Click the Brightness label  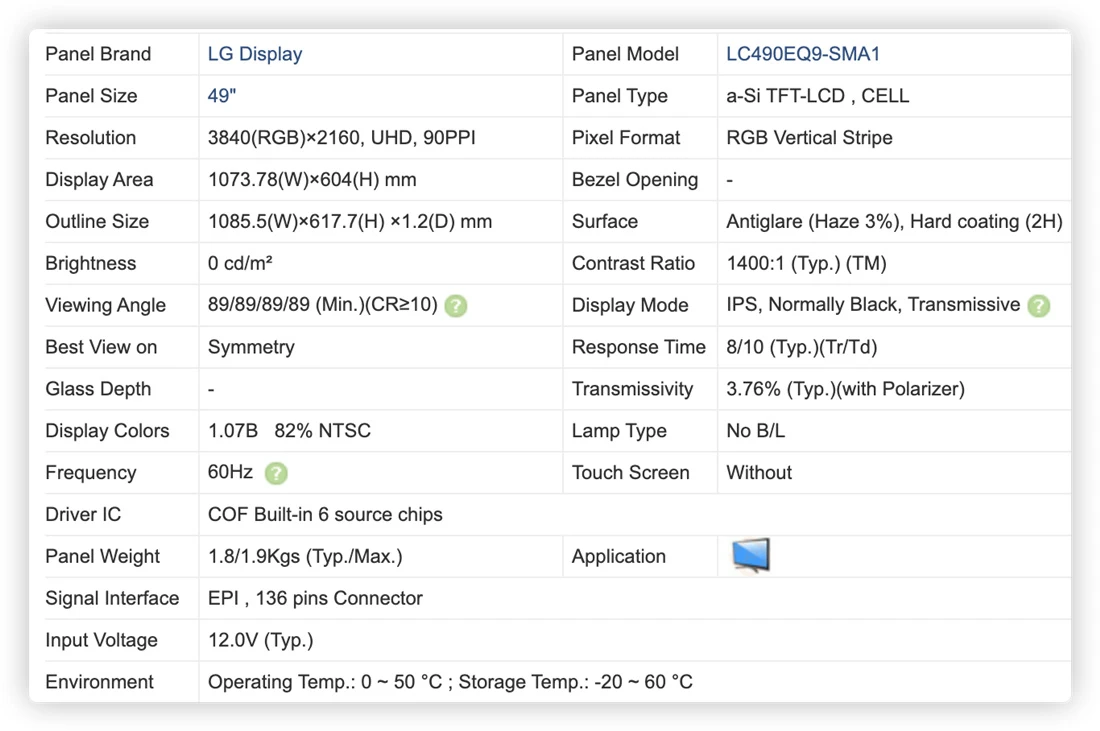(90, 263)
